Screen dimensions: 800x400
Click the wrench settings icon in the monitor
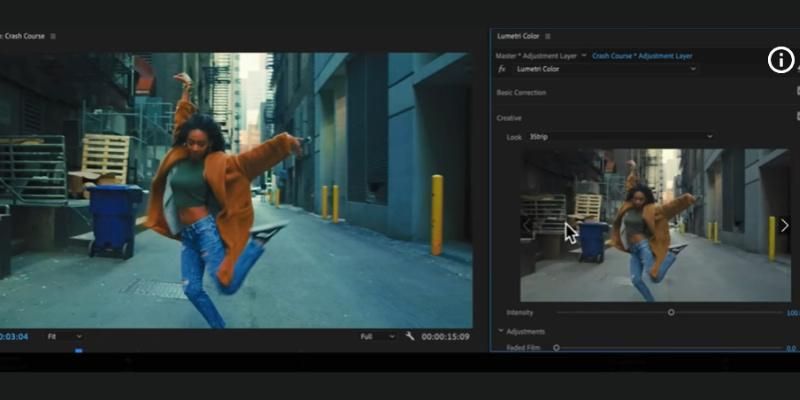click(x=410, y=336)
